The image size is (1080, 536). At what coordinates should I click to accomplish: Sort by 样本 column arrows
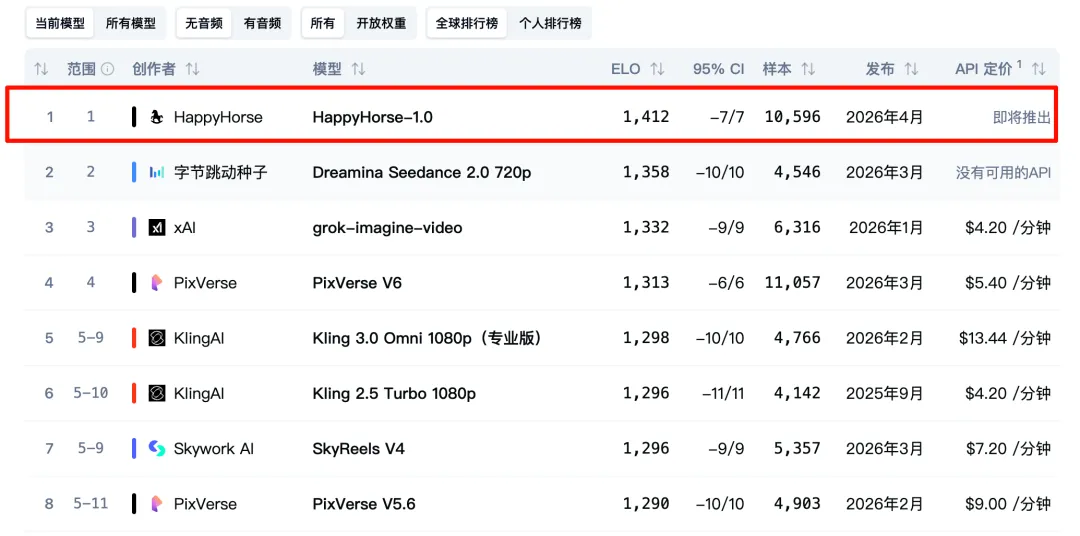click(x=809, y=69)
